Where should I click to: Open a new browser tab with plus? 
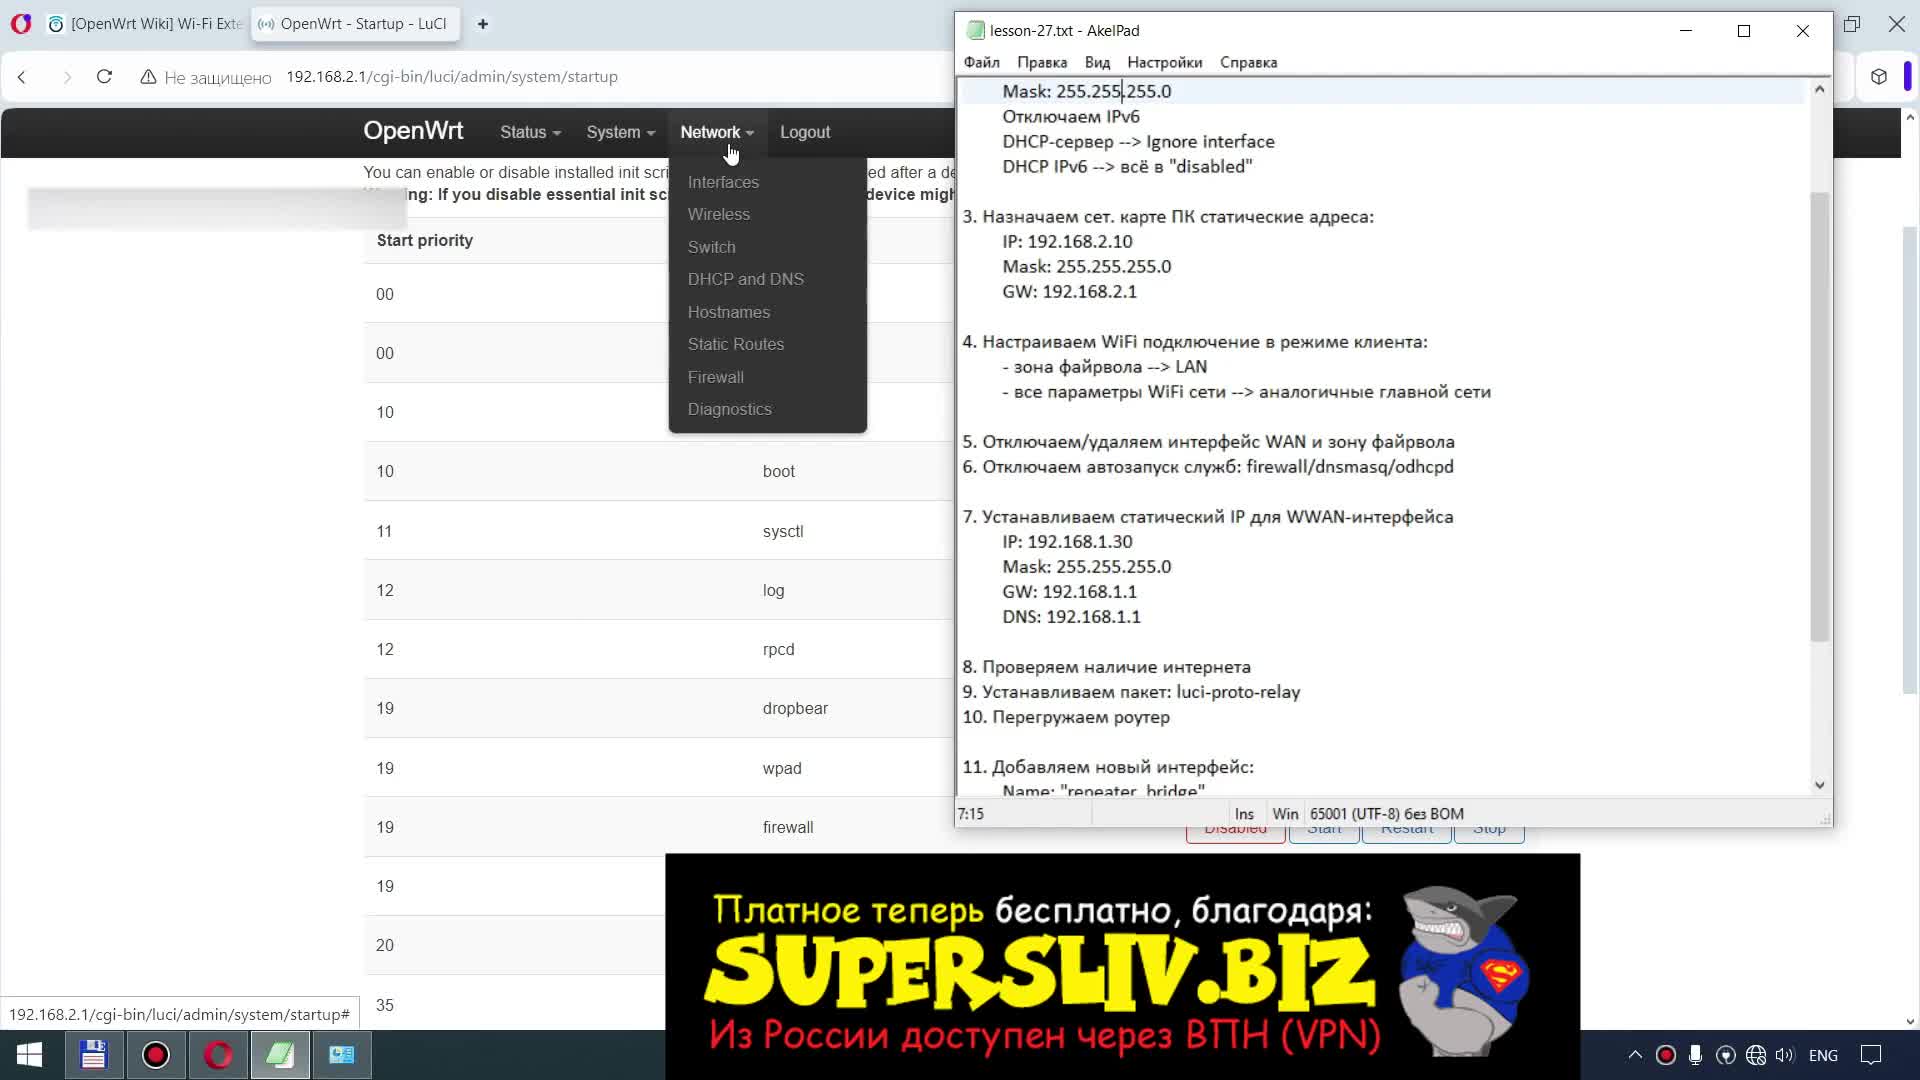click(483, 24)
